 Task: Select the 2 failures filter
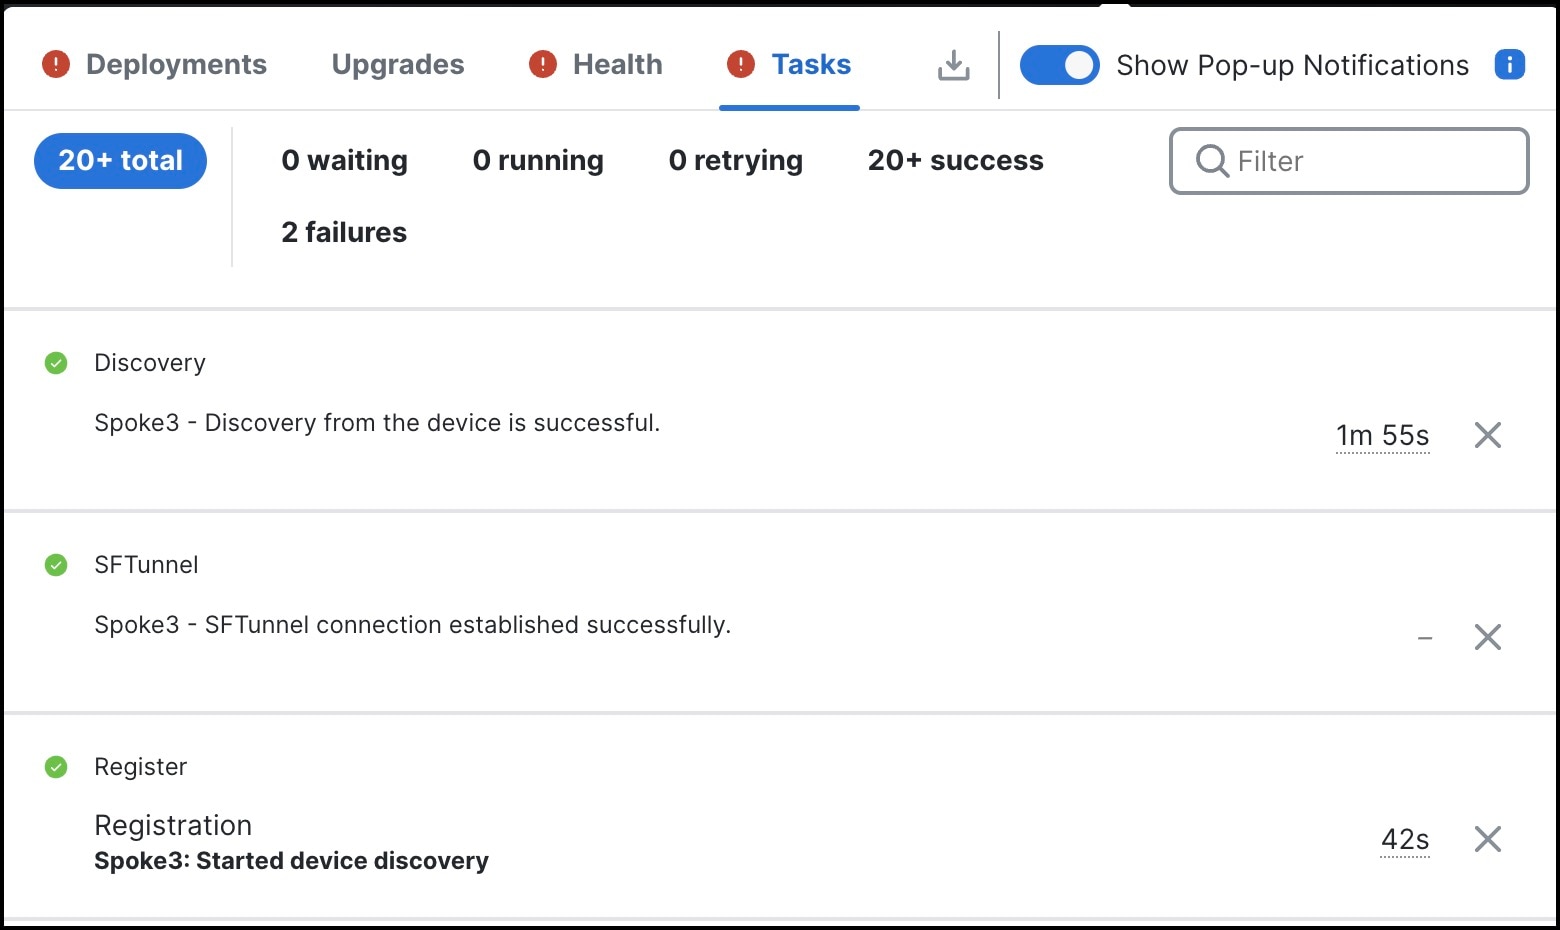(344, 232)
